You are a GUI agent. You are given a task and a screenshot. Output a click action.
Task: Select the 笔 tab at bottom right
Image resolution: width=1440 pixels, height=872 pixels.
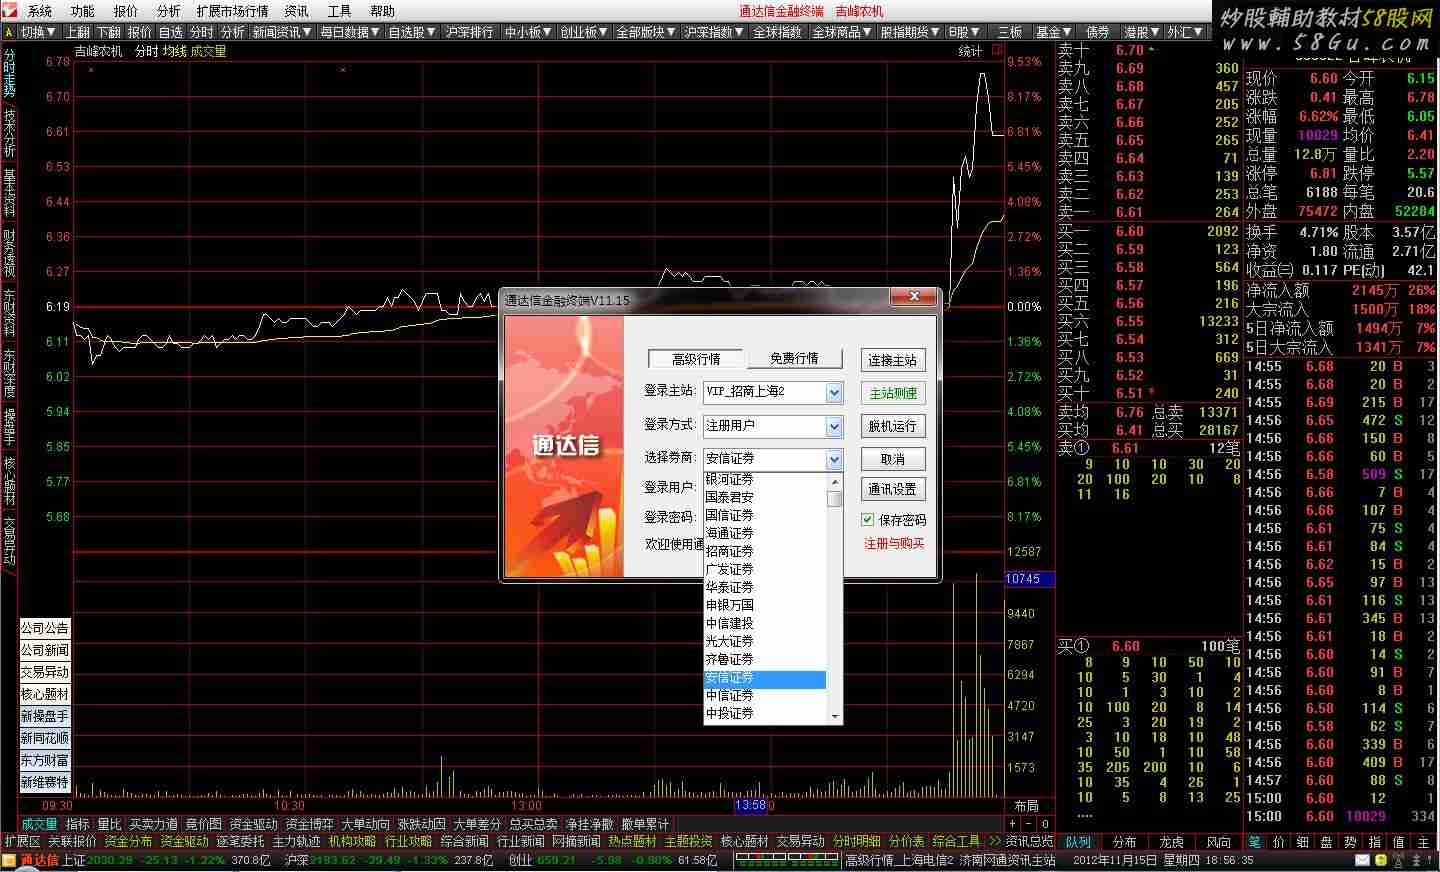(x=1255, y=842)
